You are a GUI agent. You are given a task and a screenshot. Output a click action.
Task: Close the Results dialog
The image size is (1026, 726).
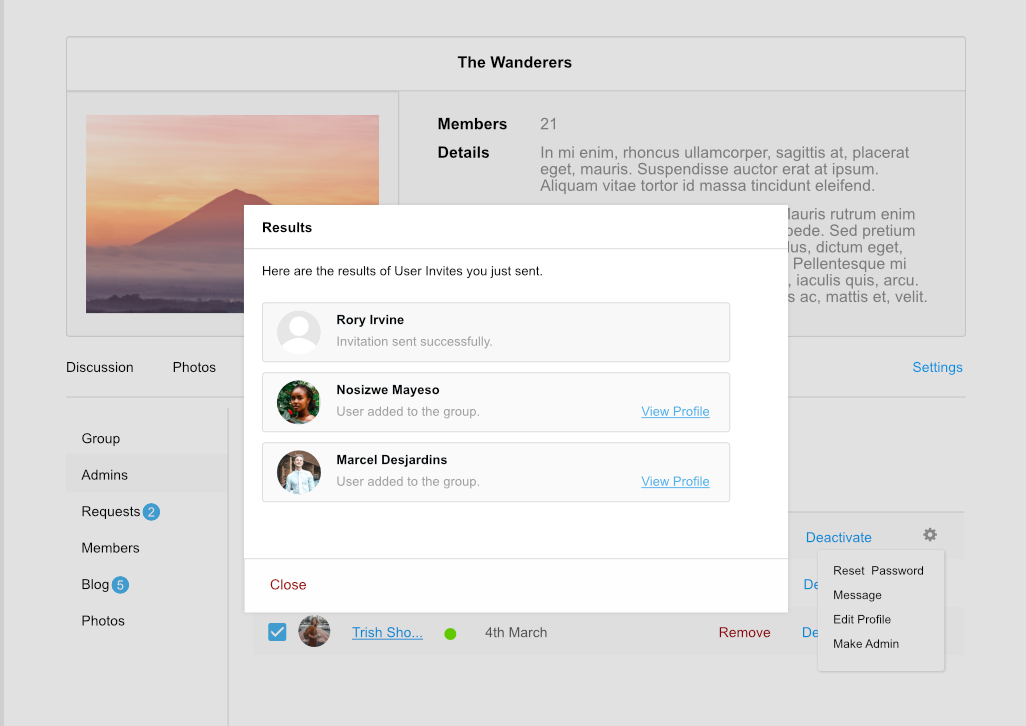(288, 585)
